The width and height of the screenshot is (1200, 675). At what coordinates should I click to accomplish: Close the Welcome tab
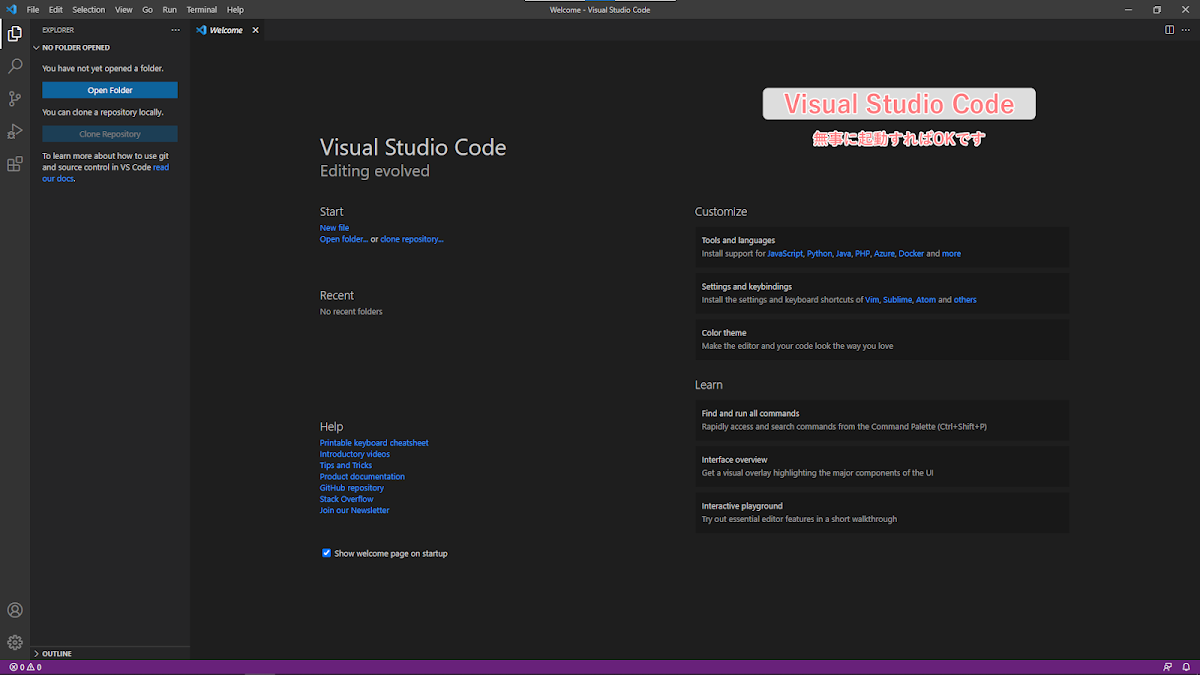(x=255, y=30)
